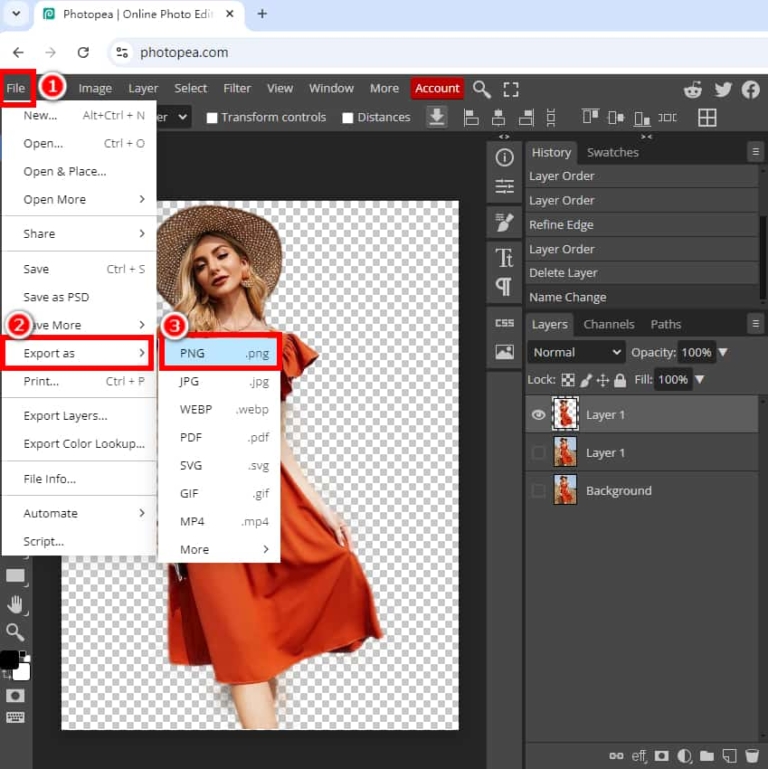Open the CSS panel icon
Image resolution: width=768 pixels, height=769 pixels.
(x=504, y=323)
